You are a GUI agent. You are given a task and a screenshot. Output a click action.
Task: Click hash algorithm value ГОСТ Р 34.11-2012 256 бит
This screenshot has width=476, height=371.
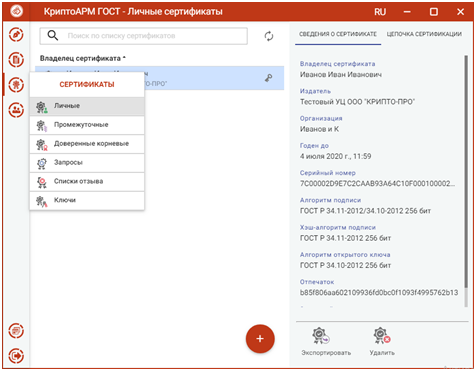345,238
